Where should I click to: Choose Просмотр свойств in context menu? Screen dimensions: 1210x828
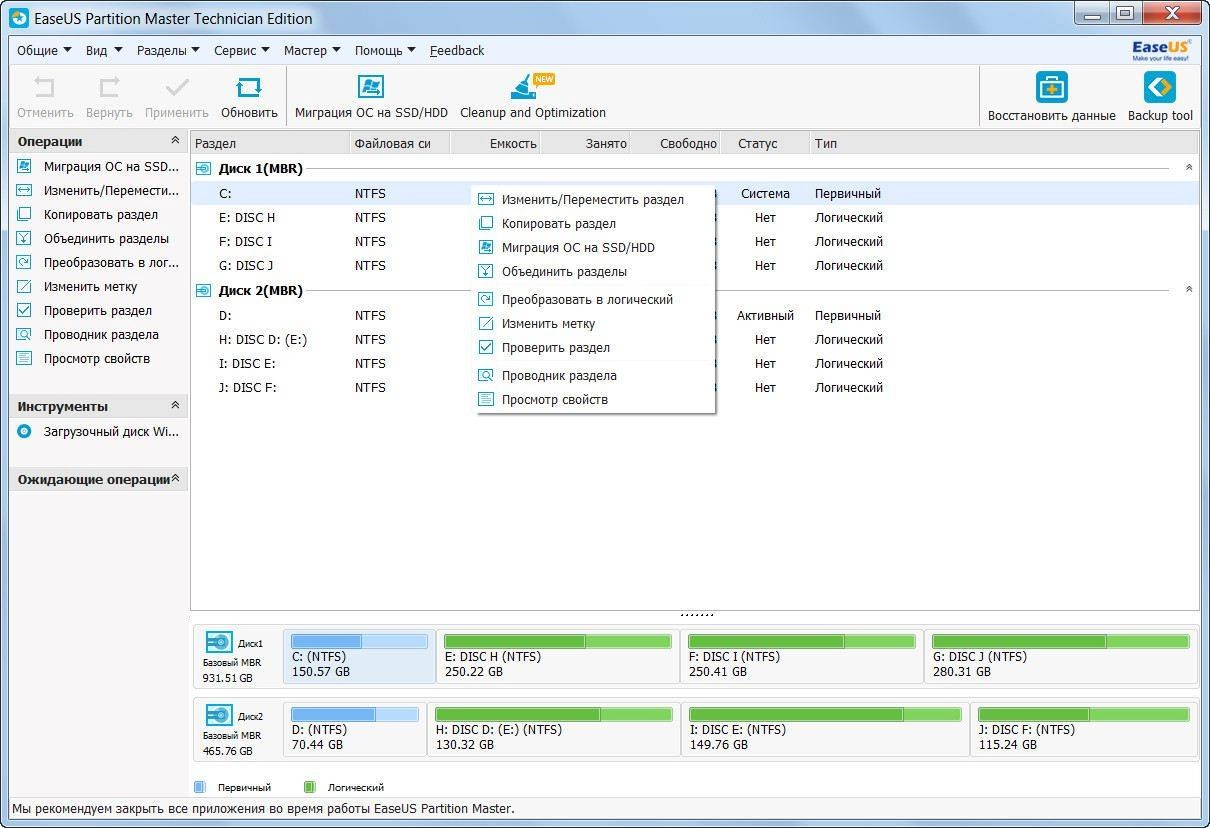coord(594,399)
